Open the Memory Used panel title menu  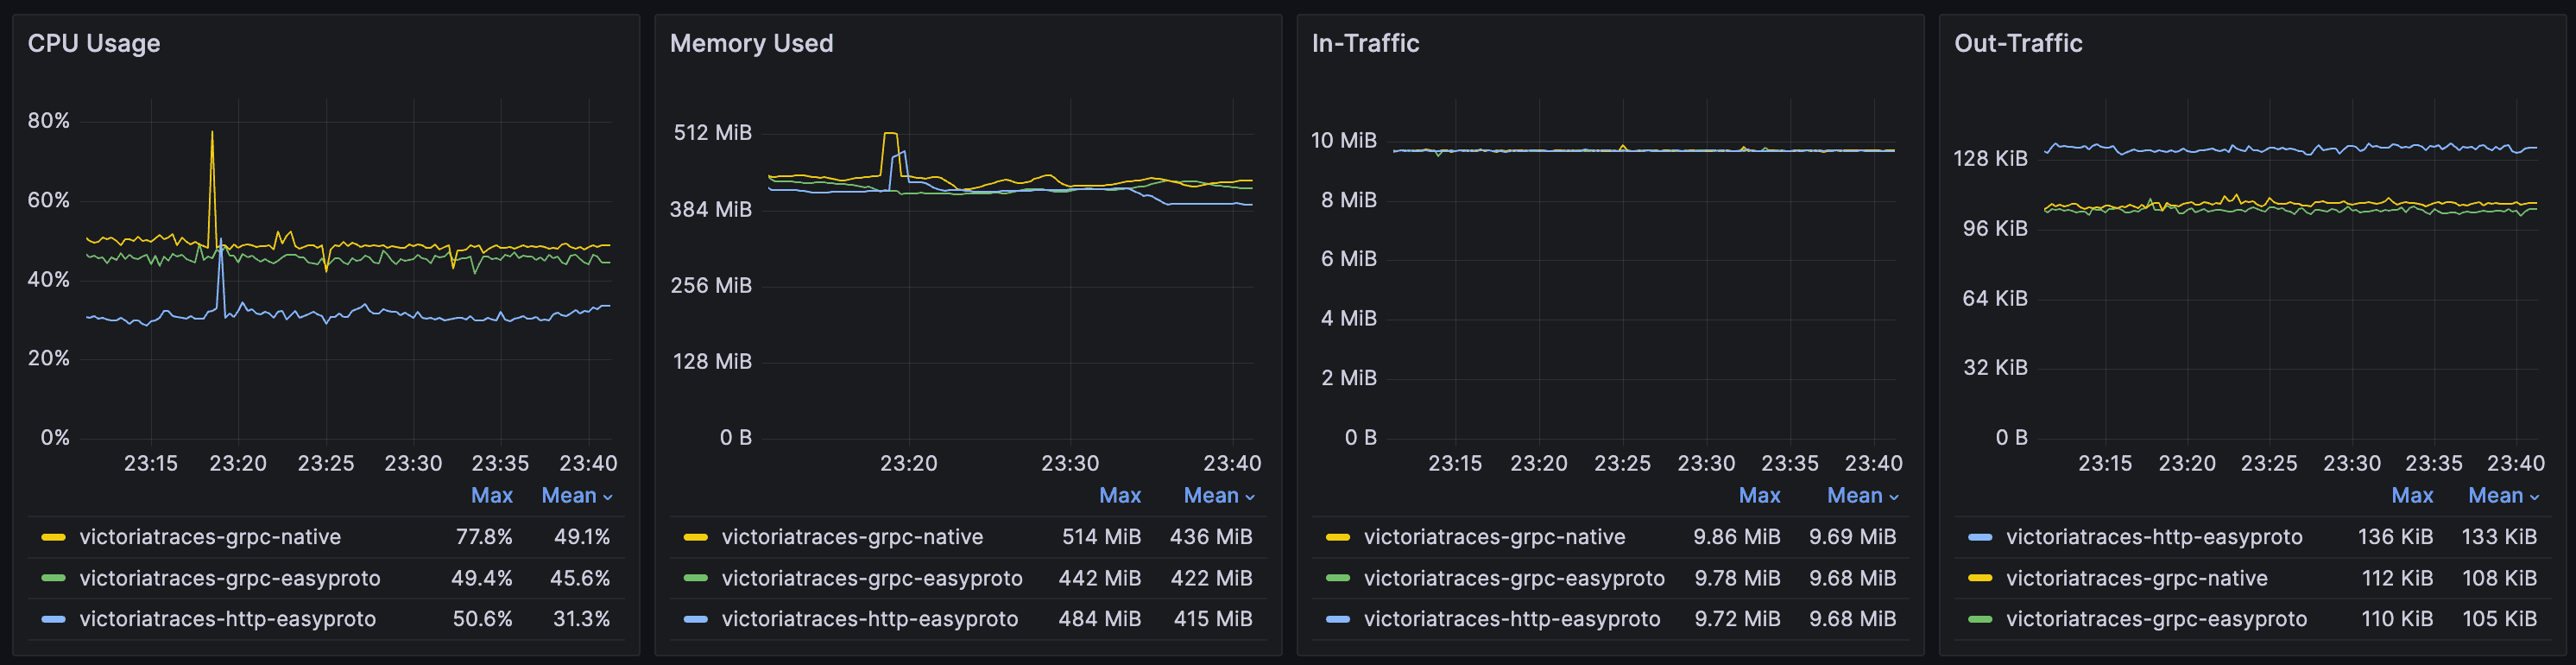pyautogui.click(x=751, y=43)
